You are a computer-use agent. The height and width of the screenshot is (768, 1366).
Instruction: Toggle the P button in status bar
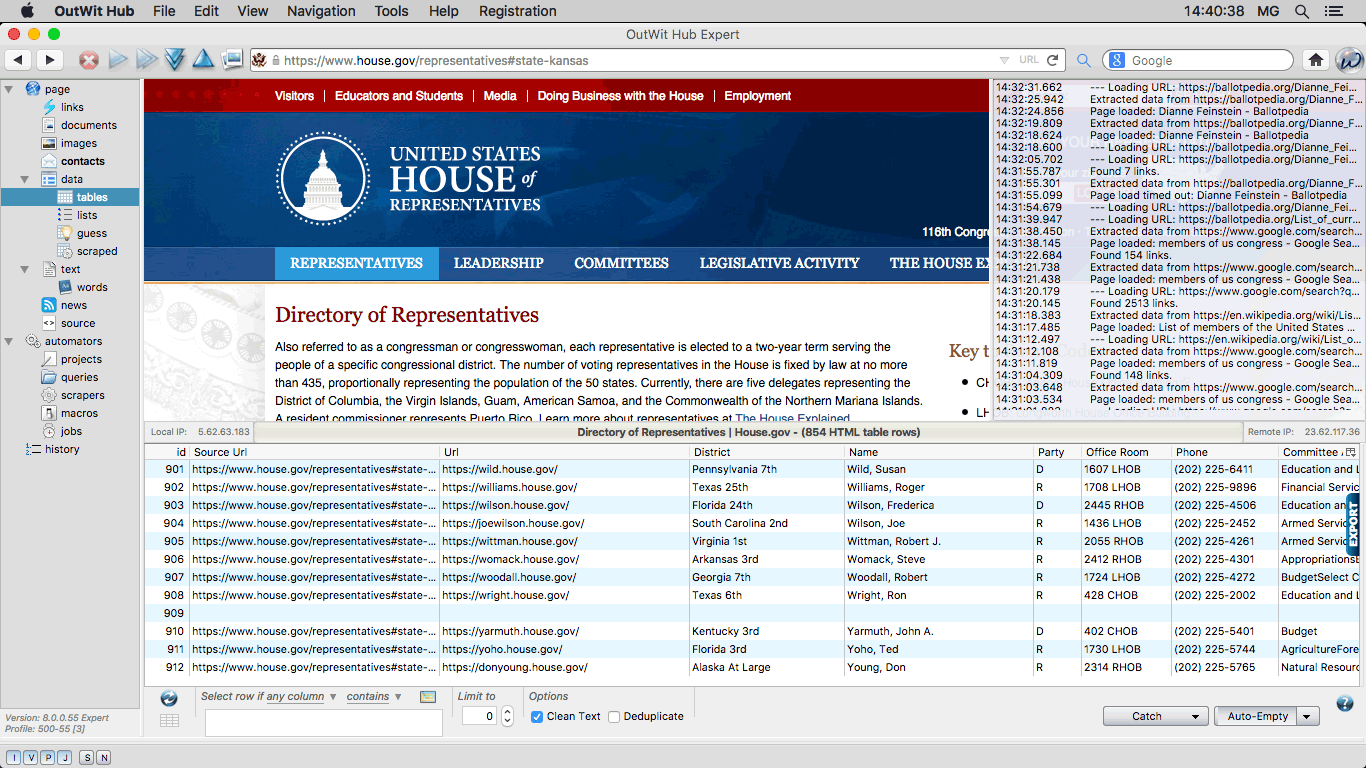(48, 757)
